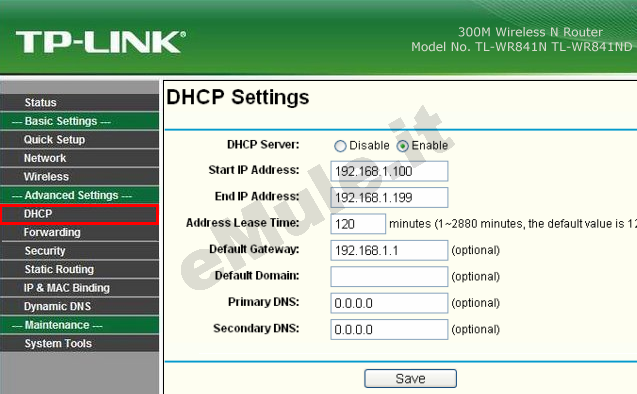Open the Wireless menu item
637x394 pixels.
pyautogui.click(x=80, y=177)
